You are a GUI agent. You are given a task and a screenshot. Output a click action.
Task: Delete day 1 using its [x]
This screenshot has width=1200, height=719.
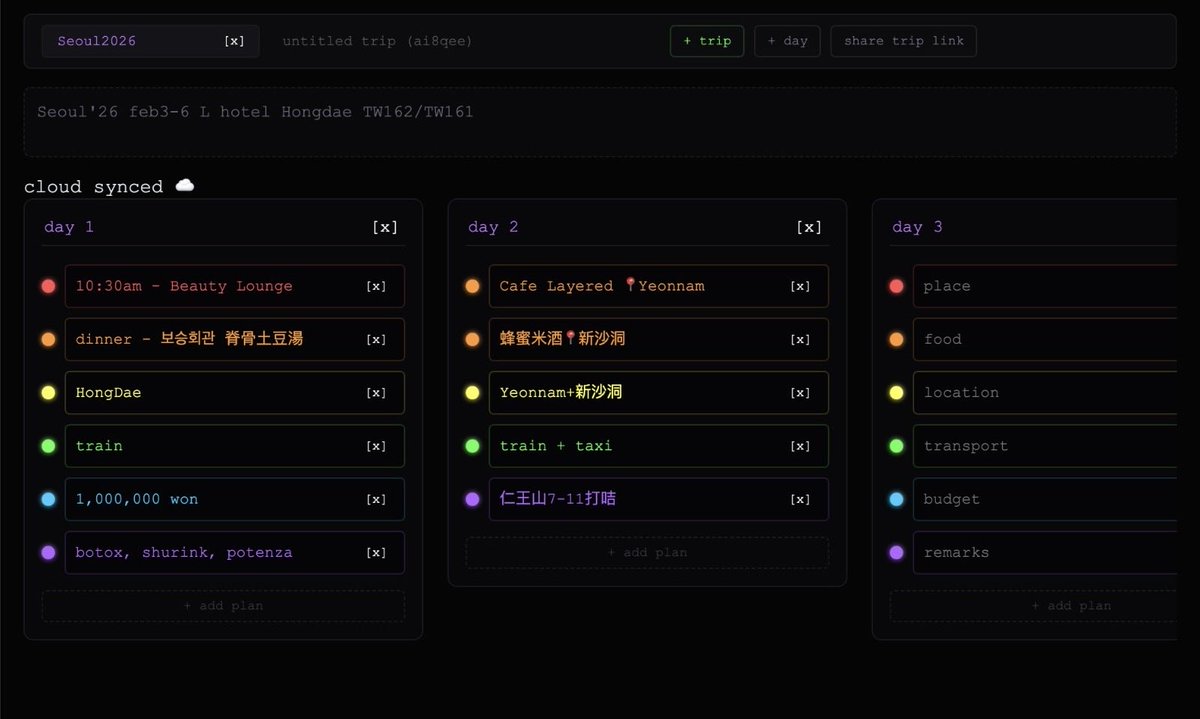tap(385, 227)
